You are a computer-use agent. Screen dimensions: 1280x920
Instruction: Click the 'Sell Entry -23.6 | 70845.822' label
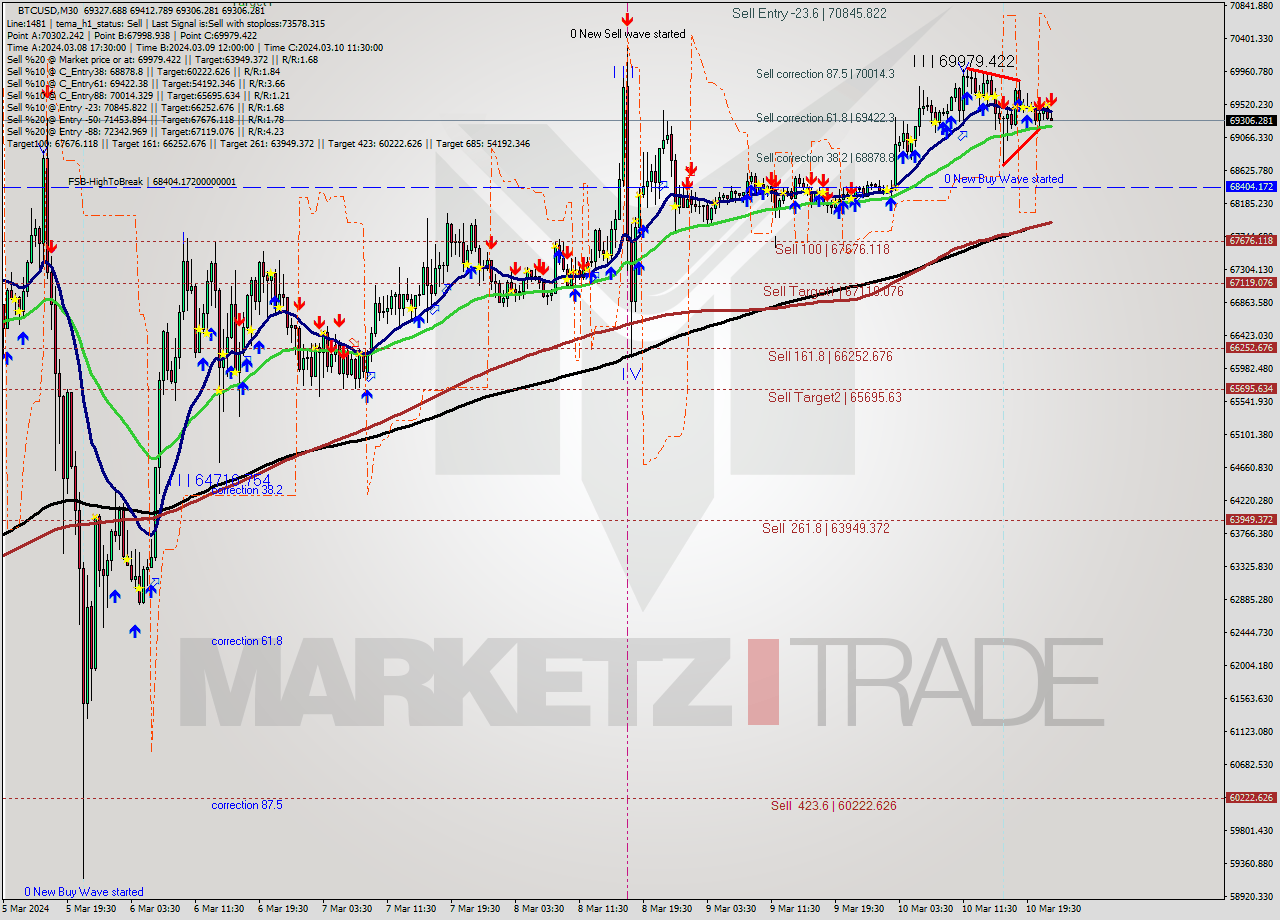click(809, 13)
